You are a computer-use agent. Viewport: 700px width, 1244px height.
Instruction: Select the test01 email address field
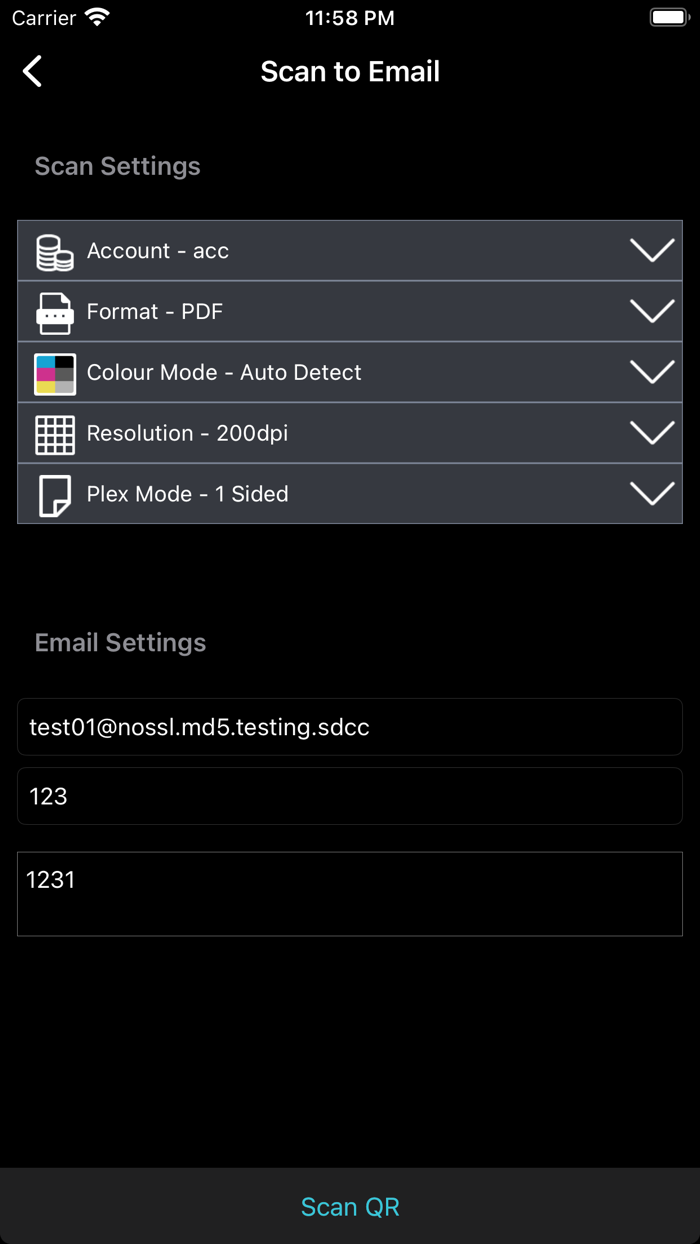click(350, 727)
